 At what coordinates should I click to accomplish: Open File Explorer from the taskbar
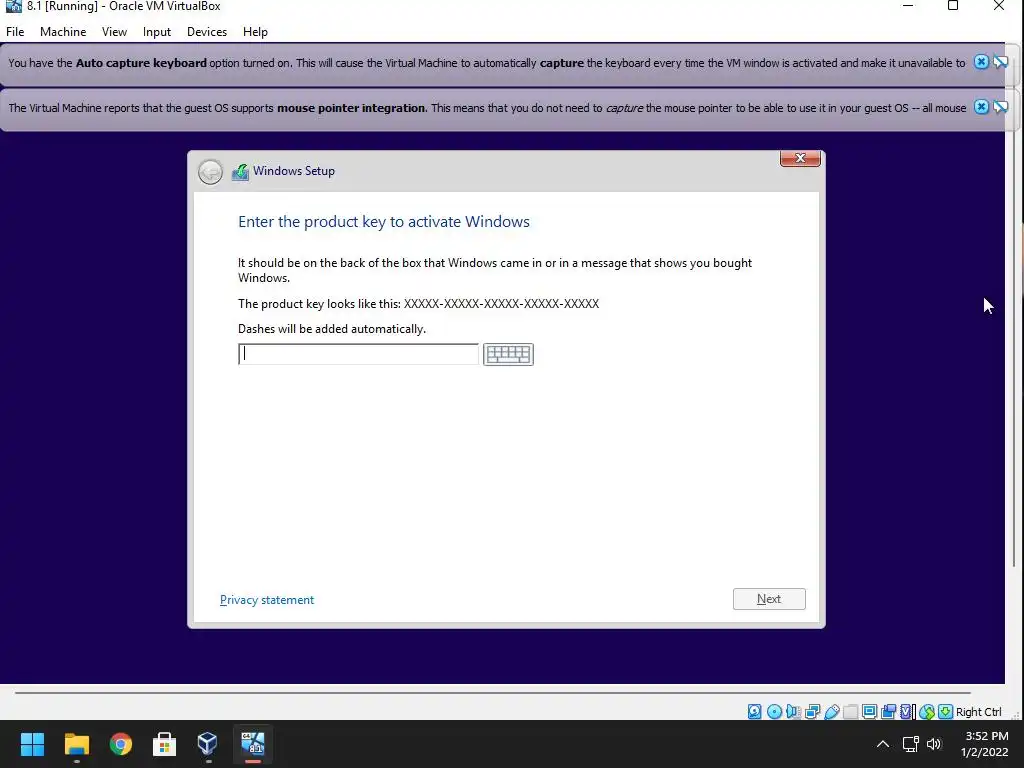coord(76,744)
